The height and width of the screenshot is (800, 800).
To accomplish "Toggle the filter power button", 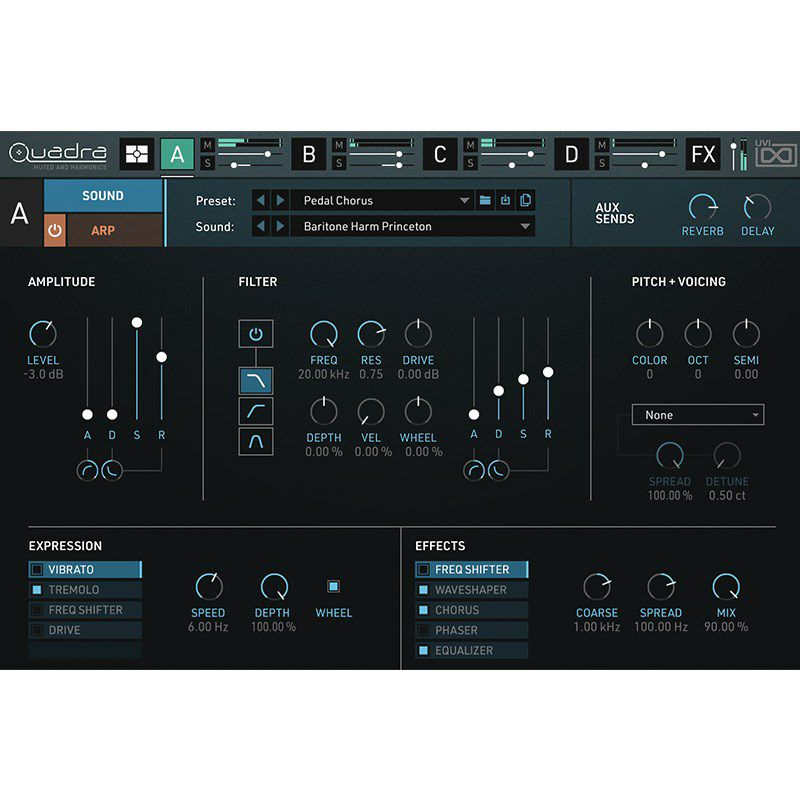I will (256, 334).
